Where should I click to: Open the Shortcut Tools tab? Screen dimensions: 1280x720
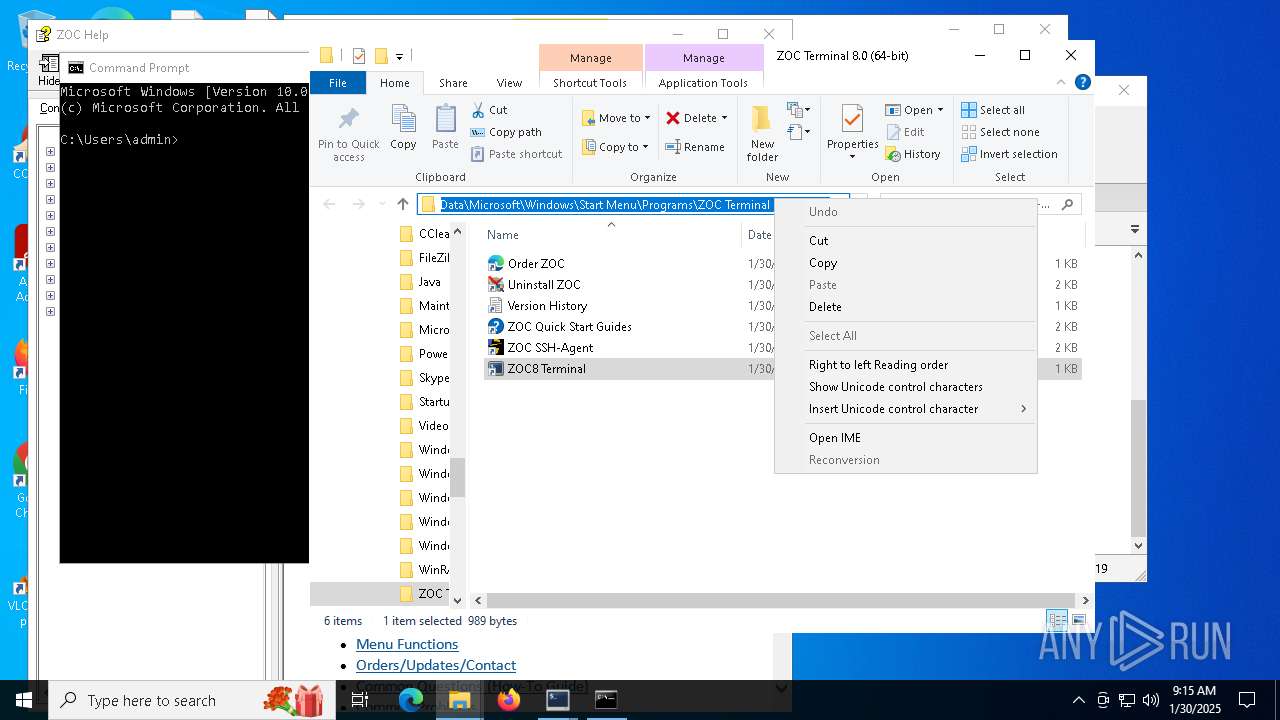coord(590,83)
